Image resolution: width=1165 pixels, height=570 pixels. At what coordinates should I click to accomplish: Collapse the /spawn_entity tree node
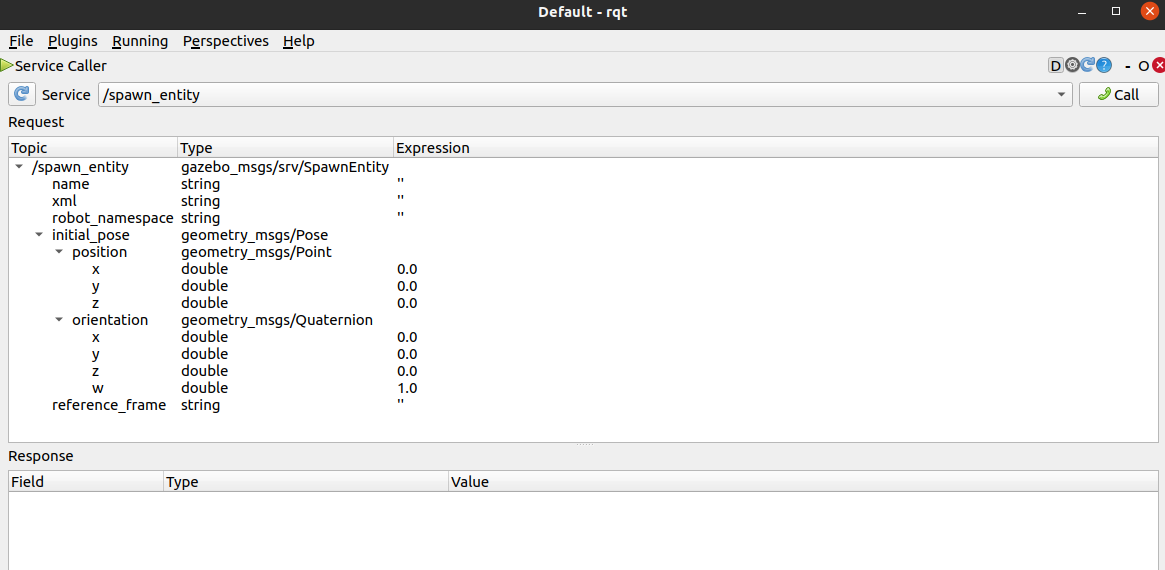click(x=19, y=168)
